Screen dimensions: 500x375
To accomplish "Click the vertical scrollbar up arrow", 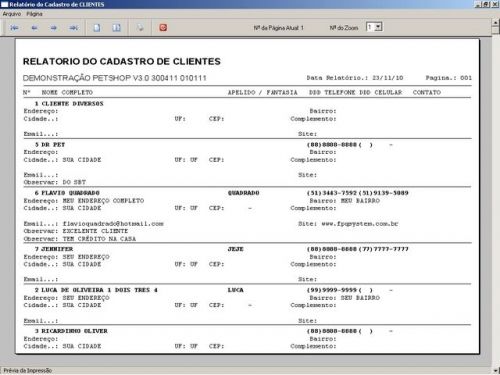I will (x=496, y=23).
